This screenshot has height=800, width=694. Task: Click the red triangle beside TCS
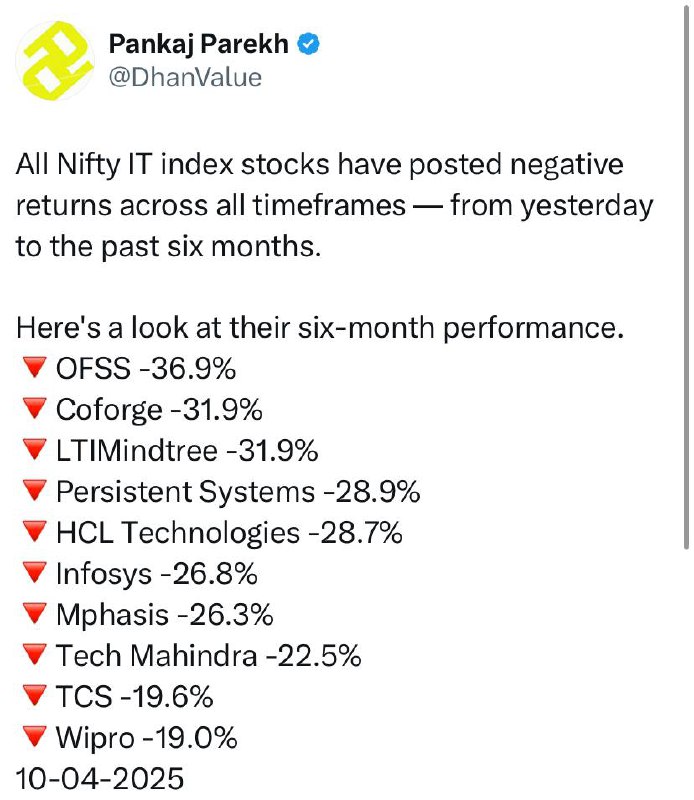[x=35, y=696]
